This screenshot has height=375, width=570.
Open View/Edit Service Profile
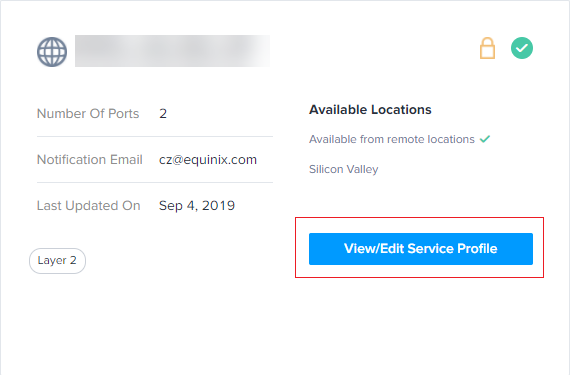tap(421, 249)
